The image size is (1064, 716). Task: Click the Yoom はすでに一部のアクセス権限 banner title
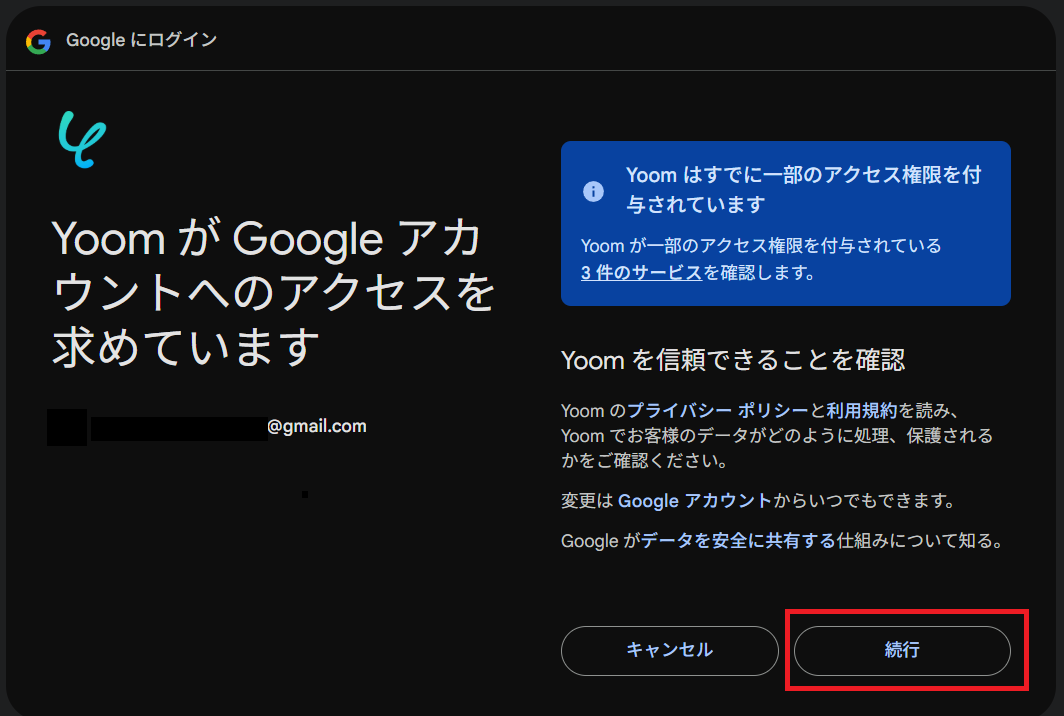[803, 189]
